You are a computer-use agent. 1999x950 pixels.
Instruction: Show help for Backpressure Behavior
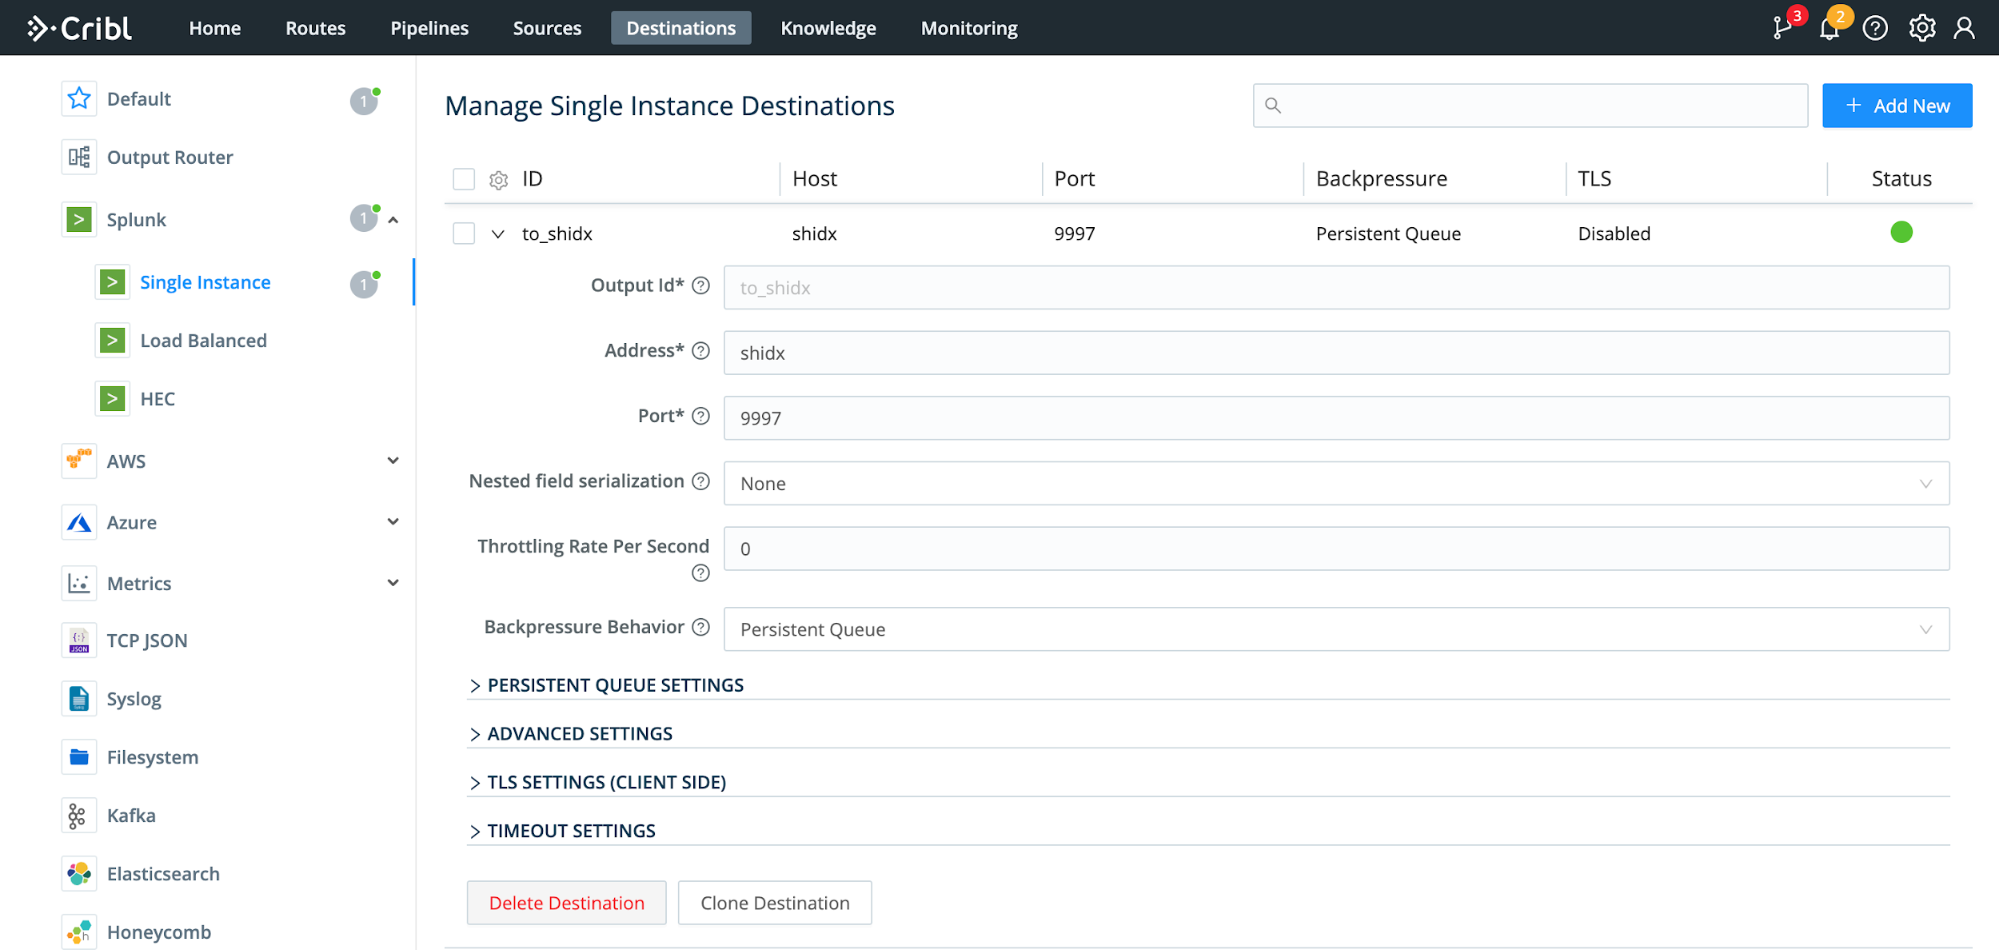tap(701, 627)
